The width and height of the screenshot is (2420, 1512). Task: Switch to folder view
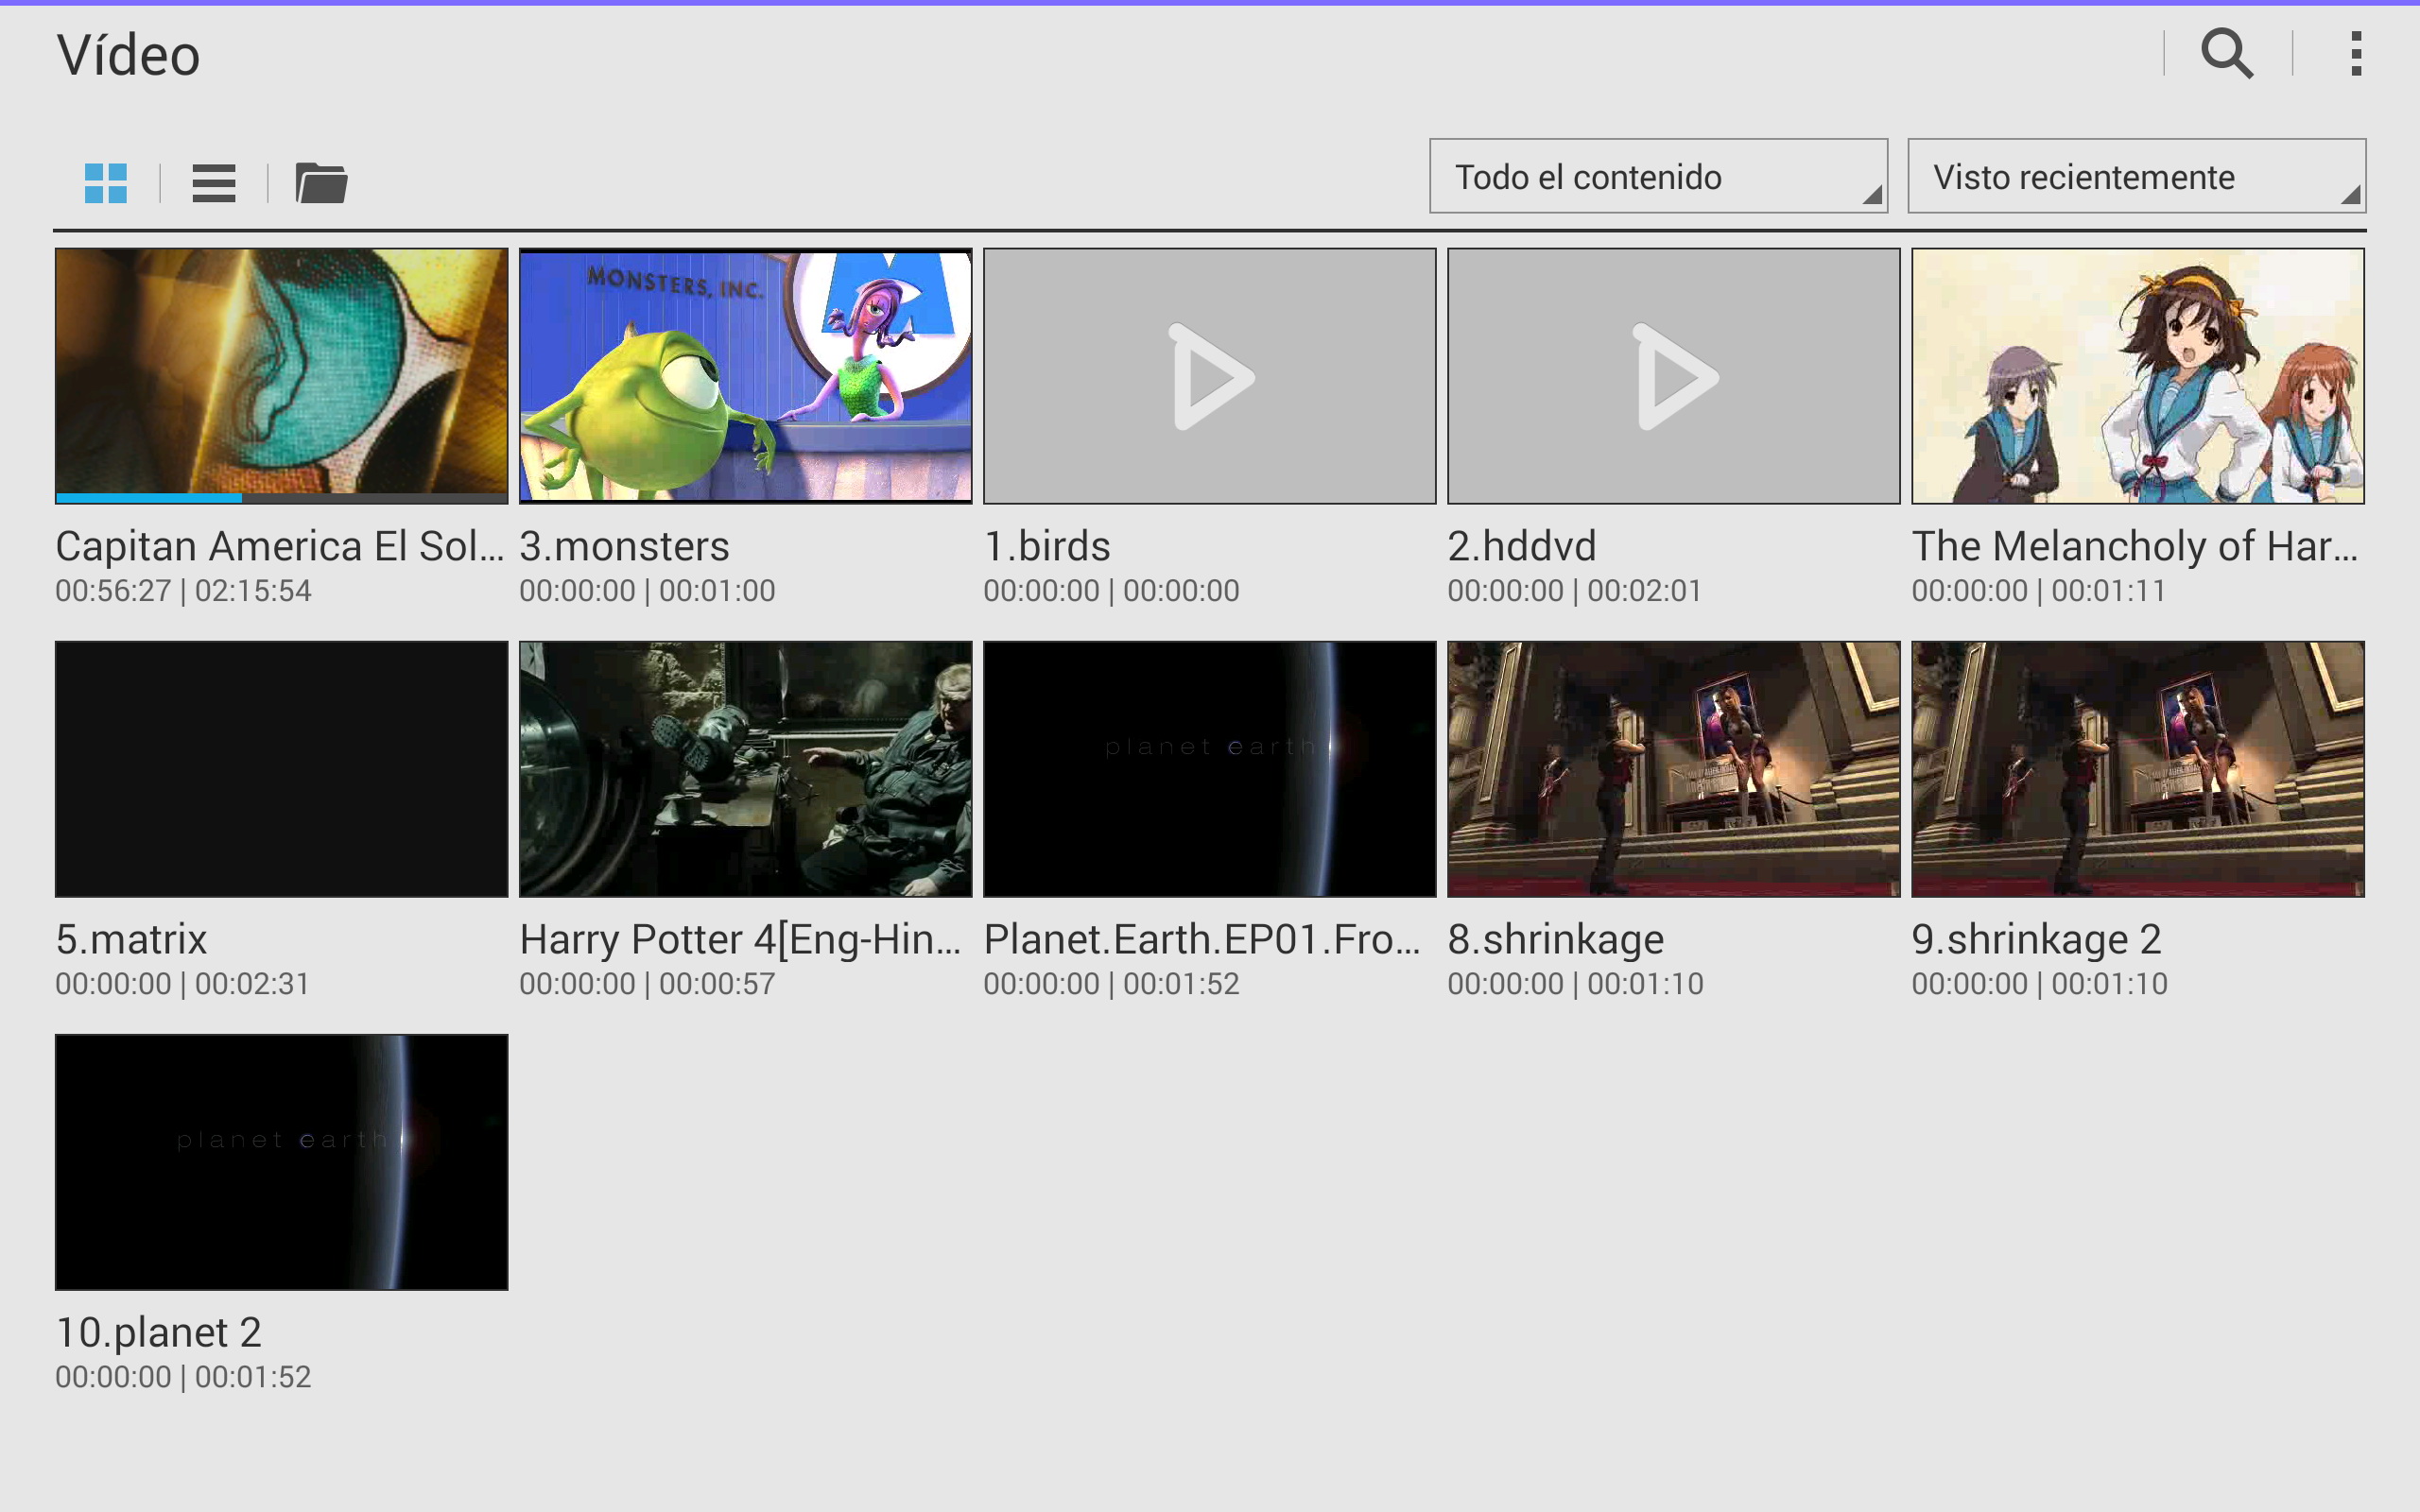(x=321, y=183)
